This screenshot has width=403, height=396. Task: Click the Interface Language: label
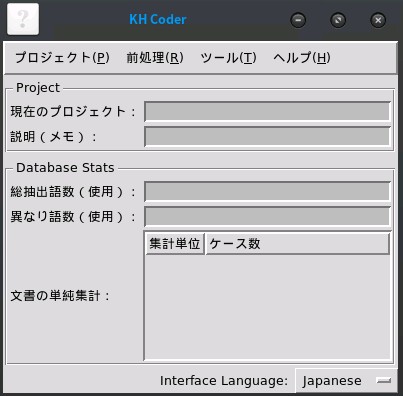pyautogui.click(x=224, y=381)
